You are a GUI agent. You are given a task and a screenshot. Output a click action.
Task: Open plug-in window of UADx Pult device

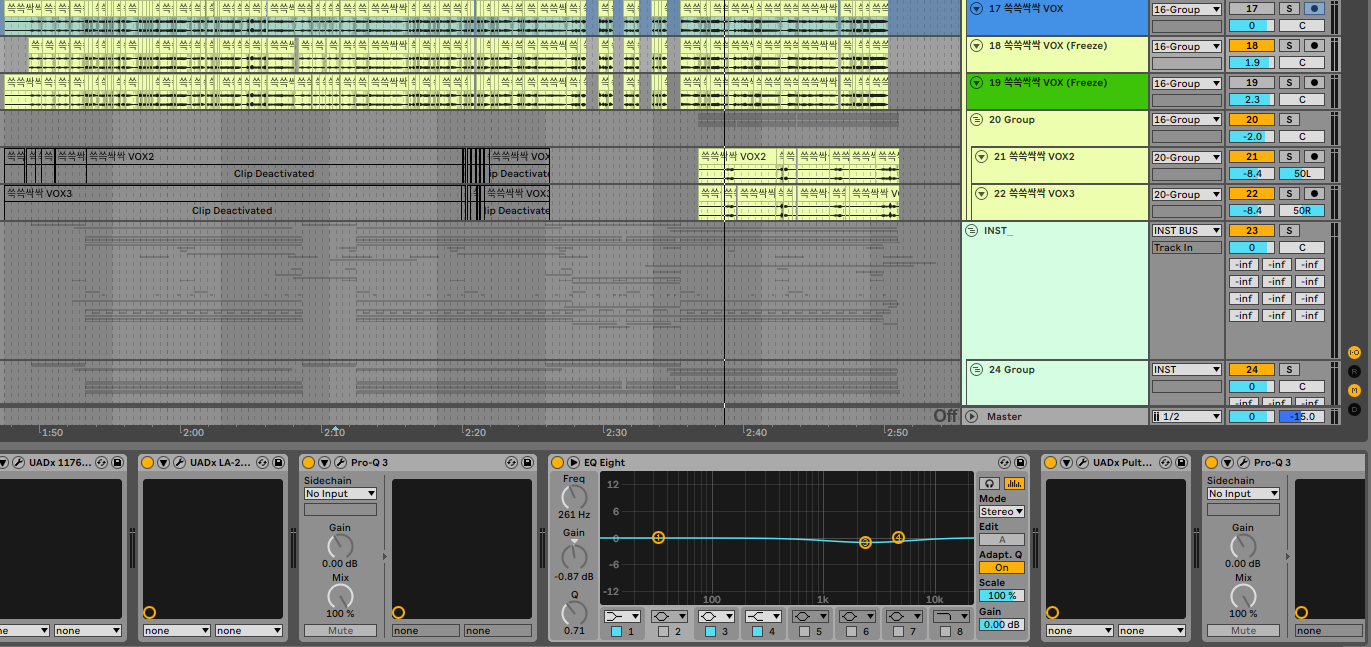point(1083,463)
